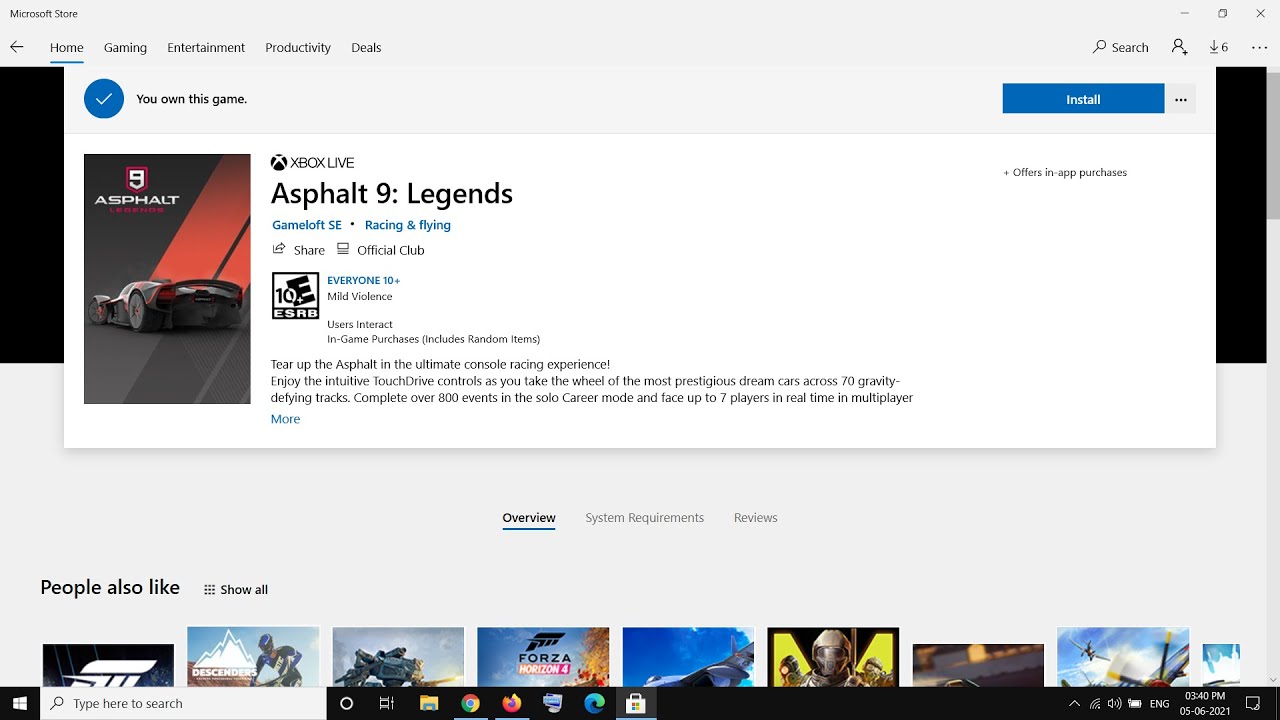Viewport: 1280px width, 720px height.
Task: Click the Microsoft Store taskbar icon
Action: tap(635, 704)
